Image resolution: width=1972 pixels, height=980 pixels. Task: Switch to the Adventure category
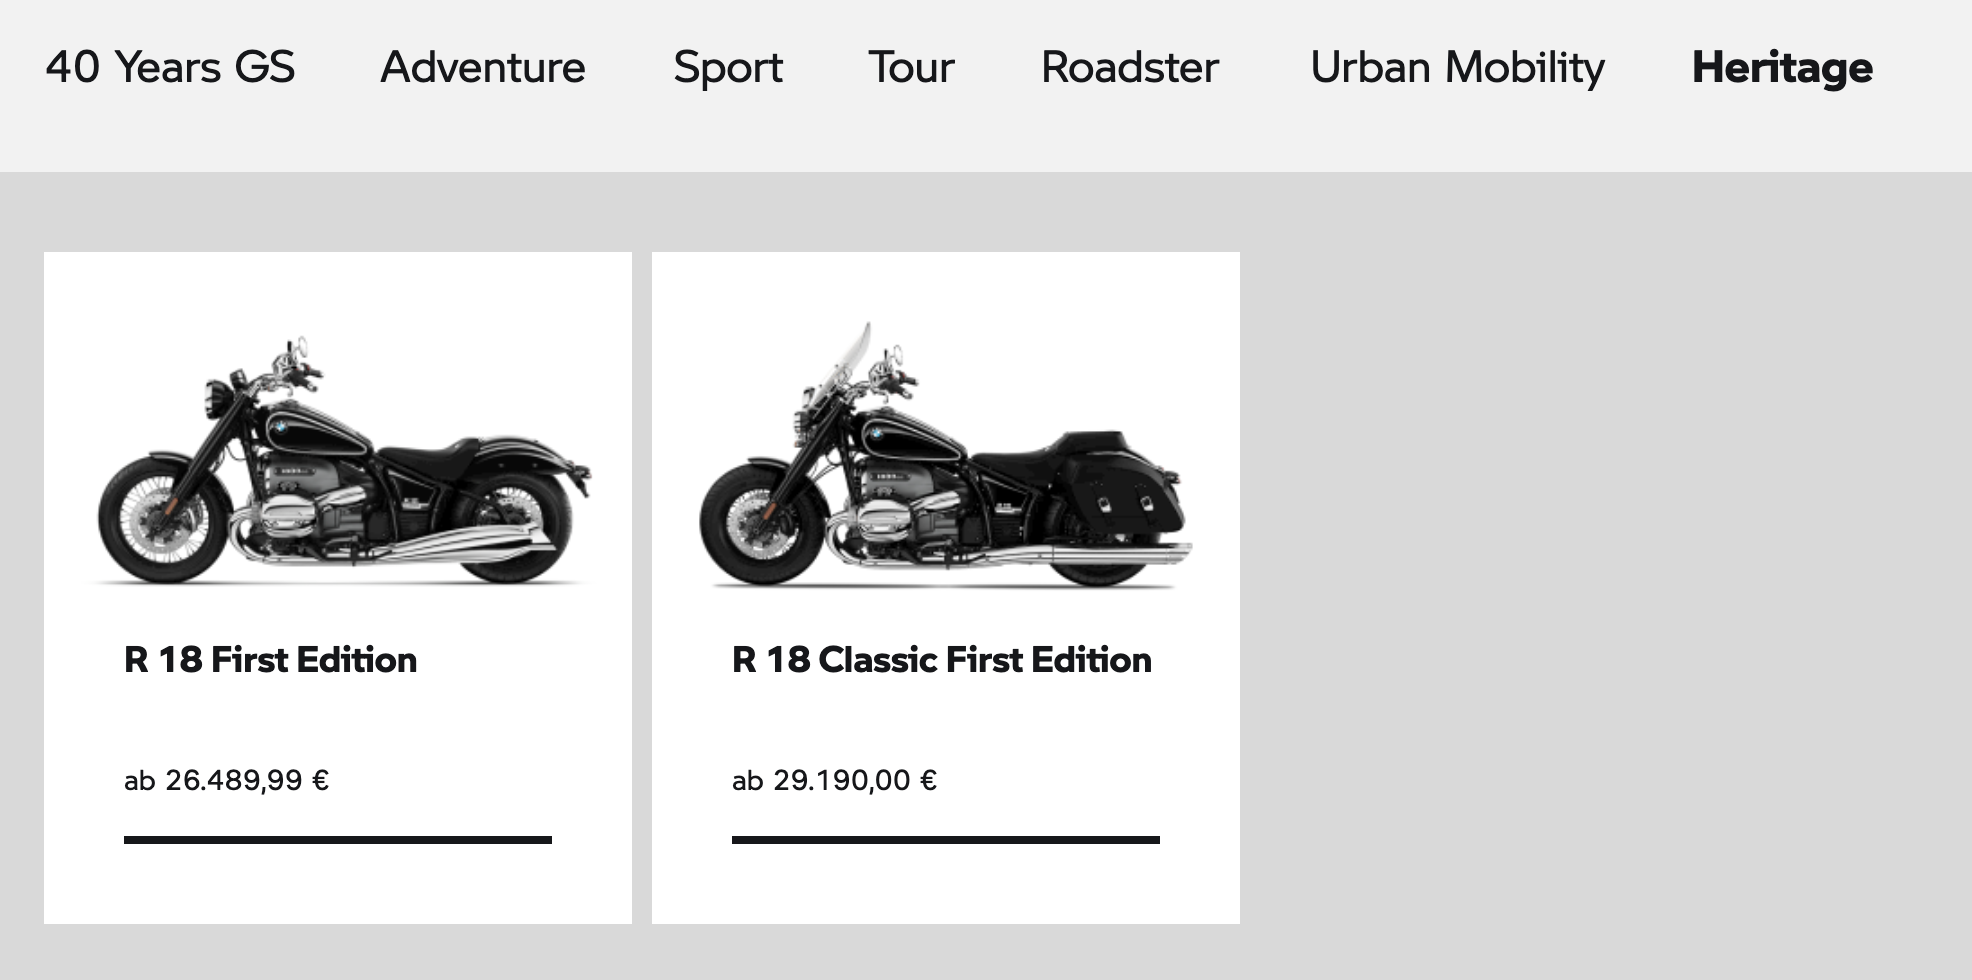click(x=483, y=68)
